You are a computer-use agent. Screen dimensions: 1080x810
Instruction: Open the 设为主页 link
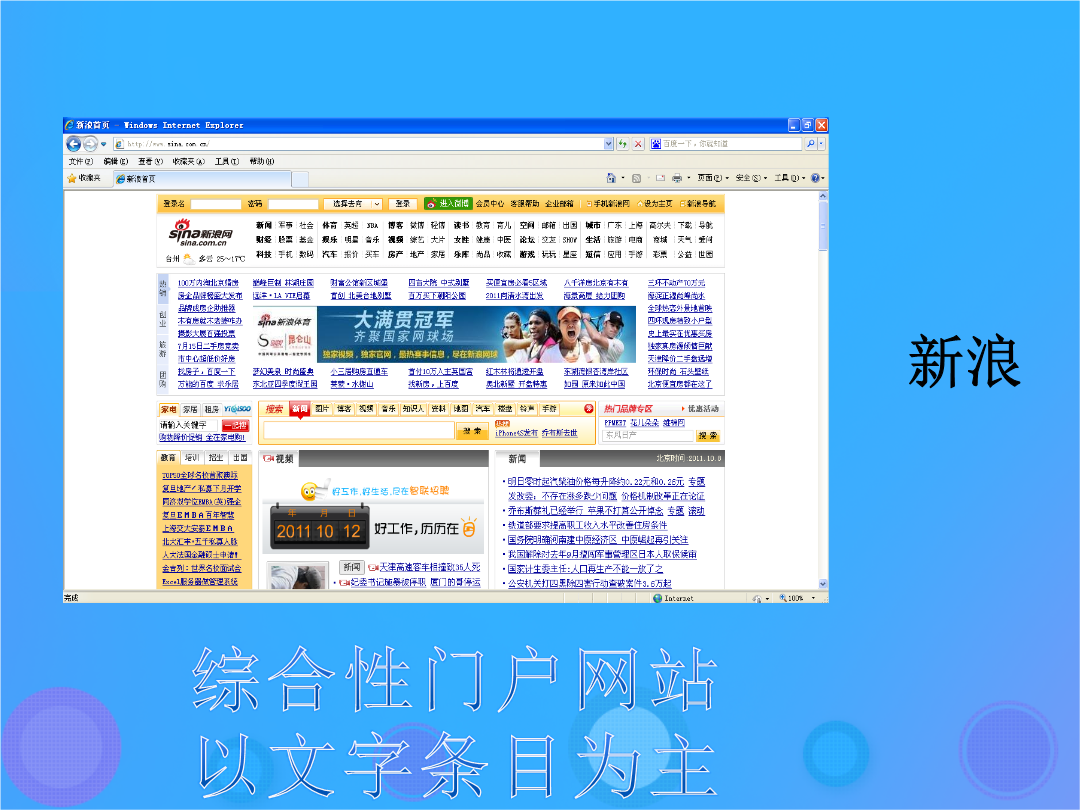(657, 204)
